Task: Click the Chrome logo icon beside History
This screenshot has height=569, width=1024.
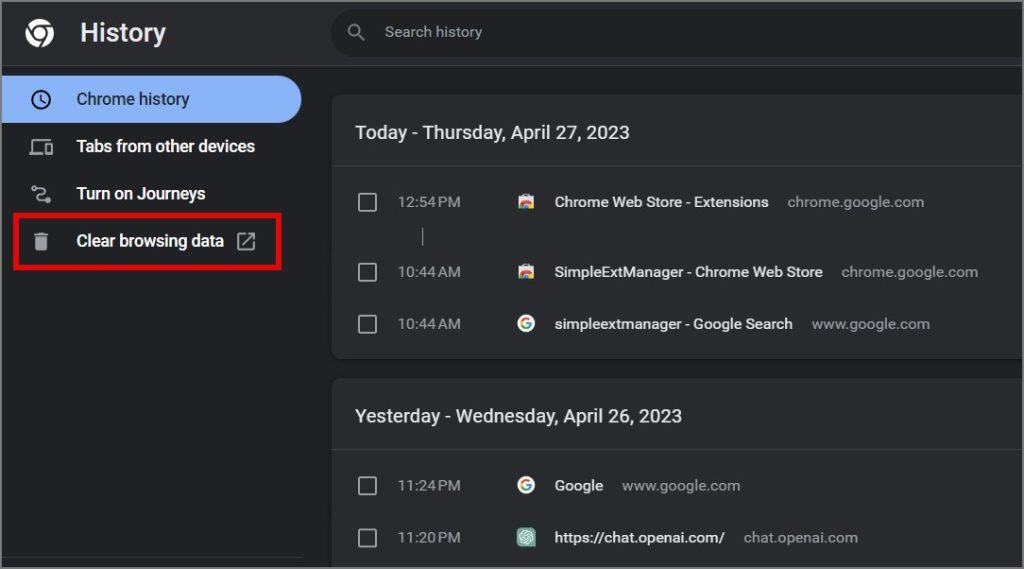Action: [40, 33]
